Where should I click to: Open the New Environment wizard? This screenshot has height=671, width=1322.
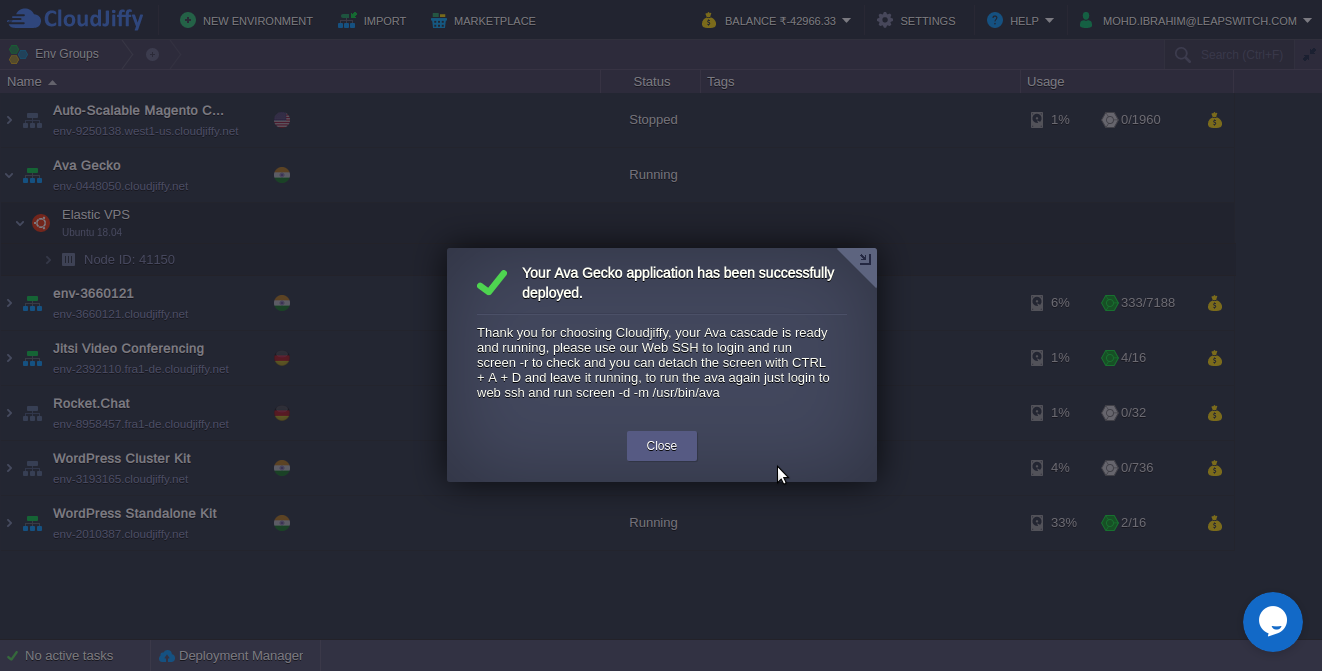(x=246, y=20)
